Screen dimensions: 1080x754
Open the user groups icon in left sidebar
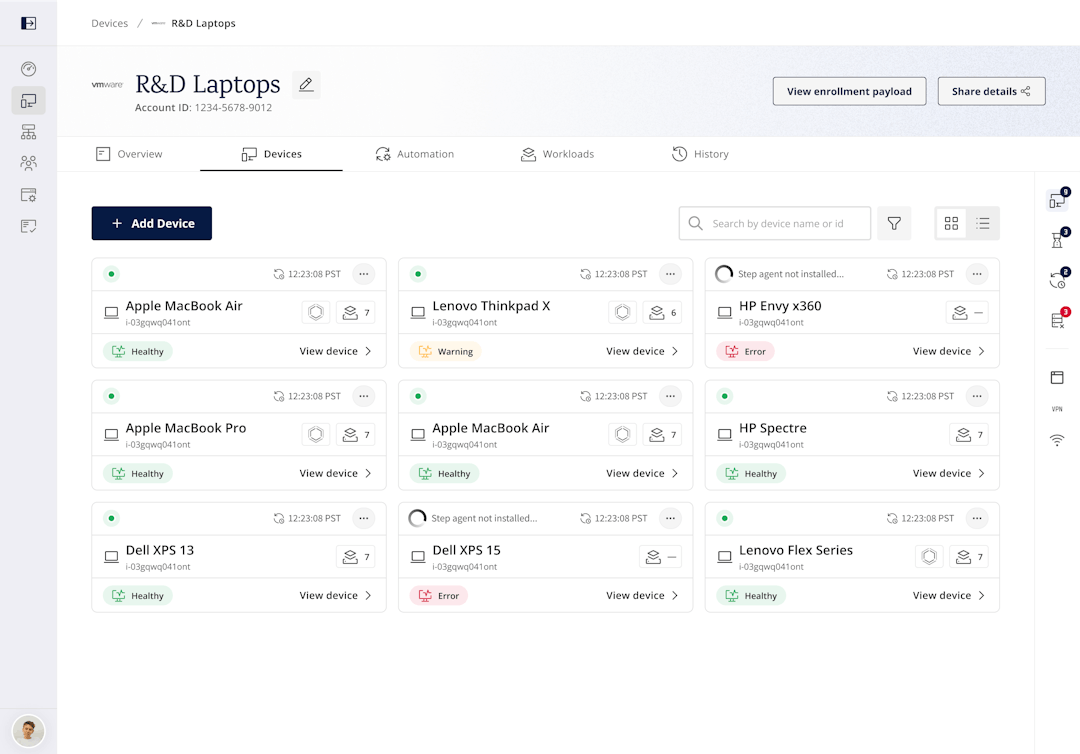coord(28,163)
